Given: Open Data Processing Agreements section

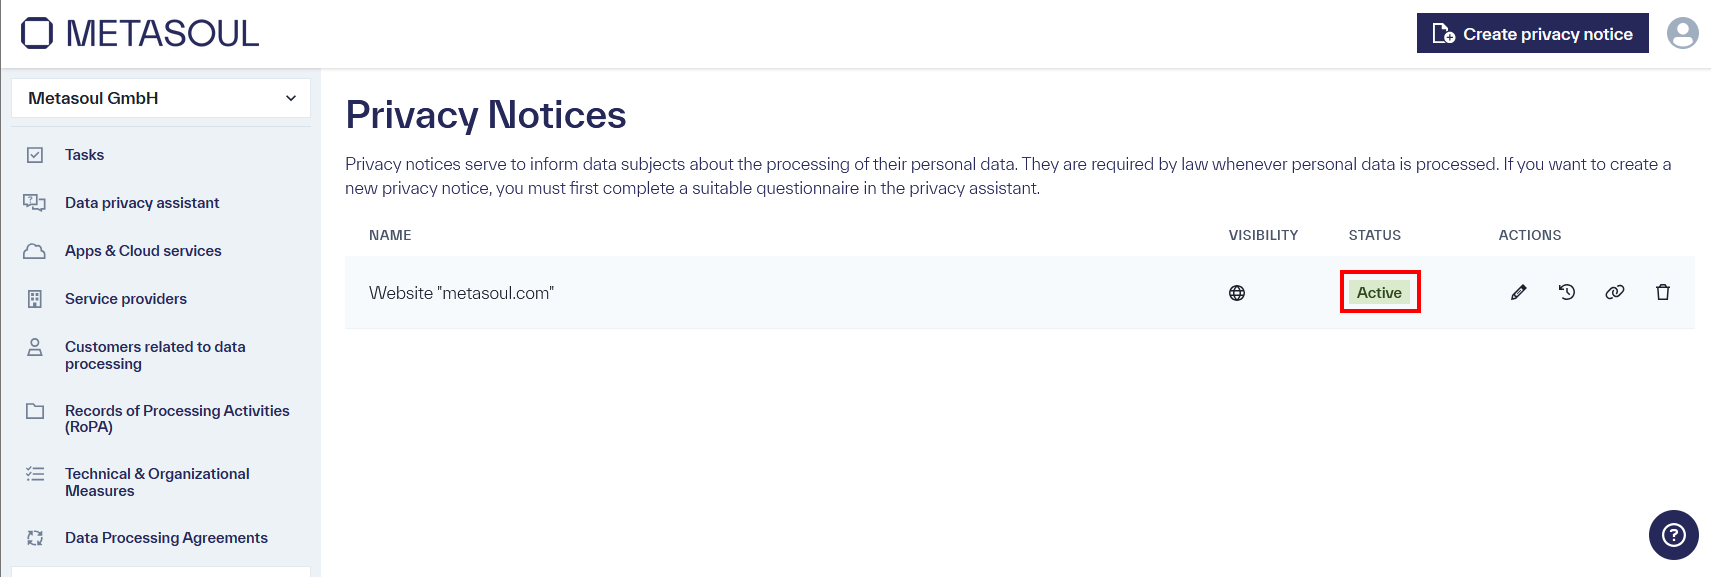Looking at the screenshot, I should coord(166,538).
